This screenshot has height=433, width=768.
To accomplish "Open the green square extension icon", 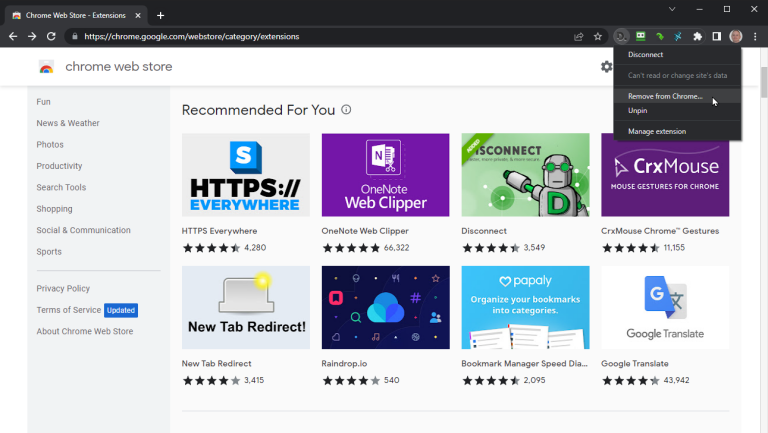I will [640, 36].
